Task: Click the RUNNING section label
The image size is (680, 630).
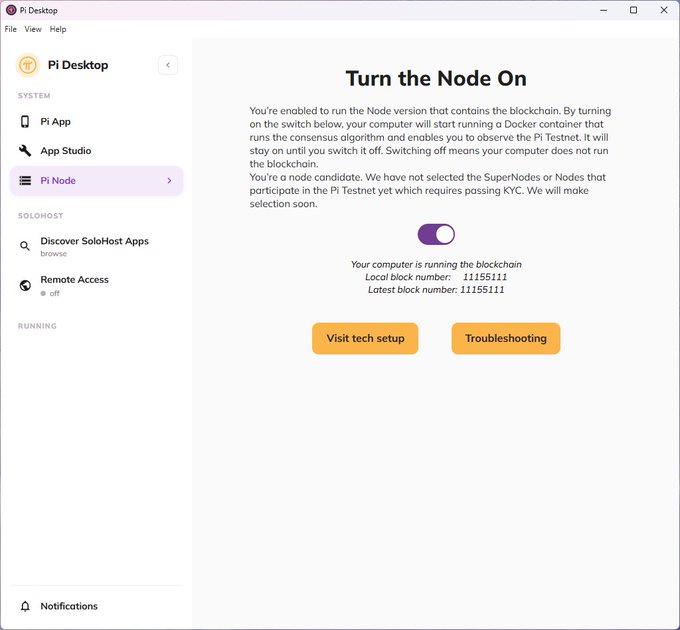Action: point(37,326)
